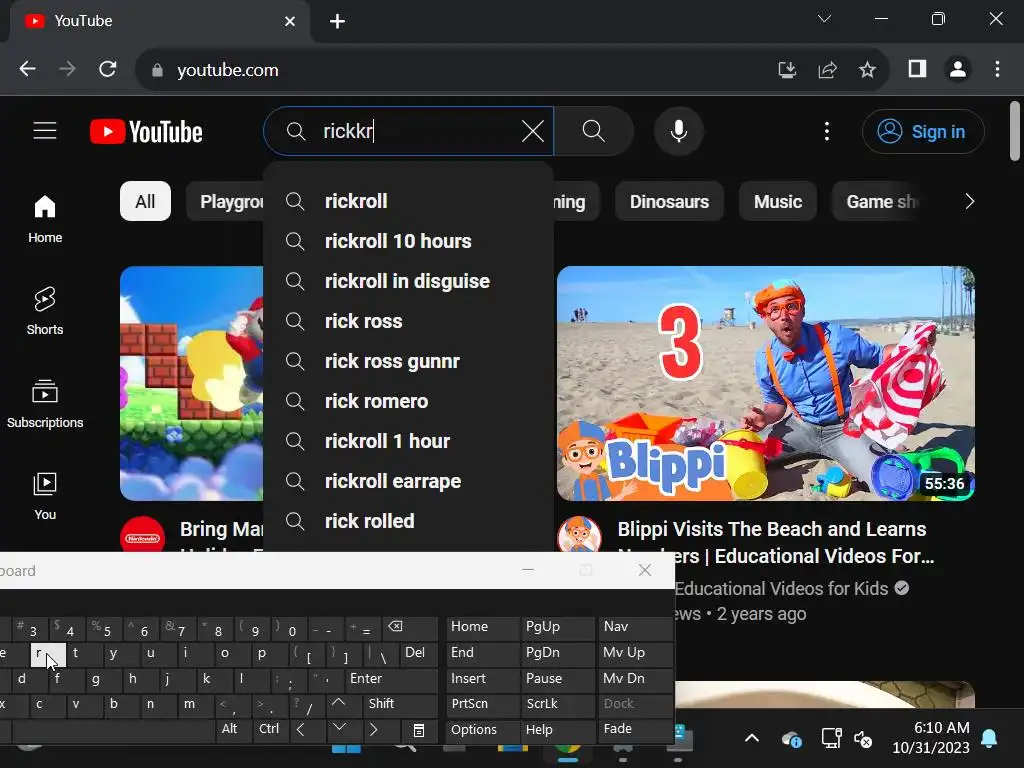
Task: Toggle the browser side panel
Action: [x=918, y=69]
